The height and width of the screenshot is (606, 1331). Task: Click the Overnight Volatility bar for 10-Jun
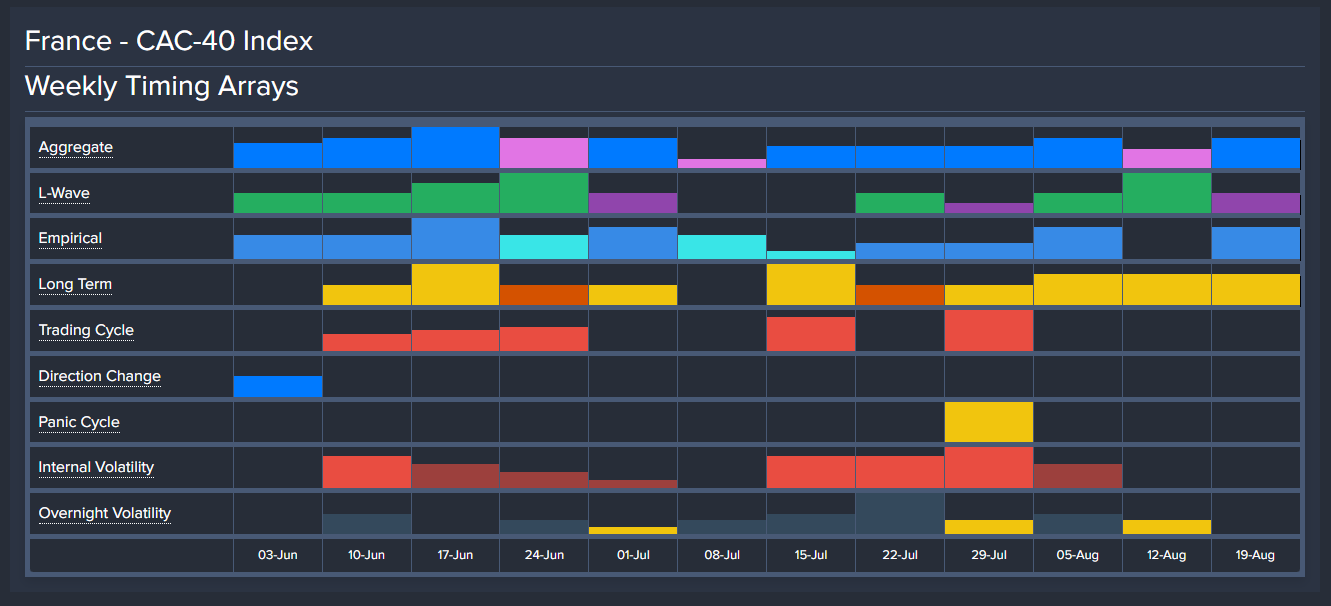(366, 524)
